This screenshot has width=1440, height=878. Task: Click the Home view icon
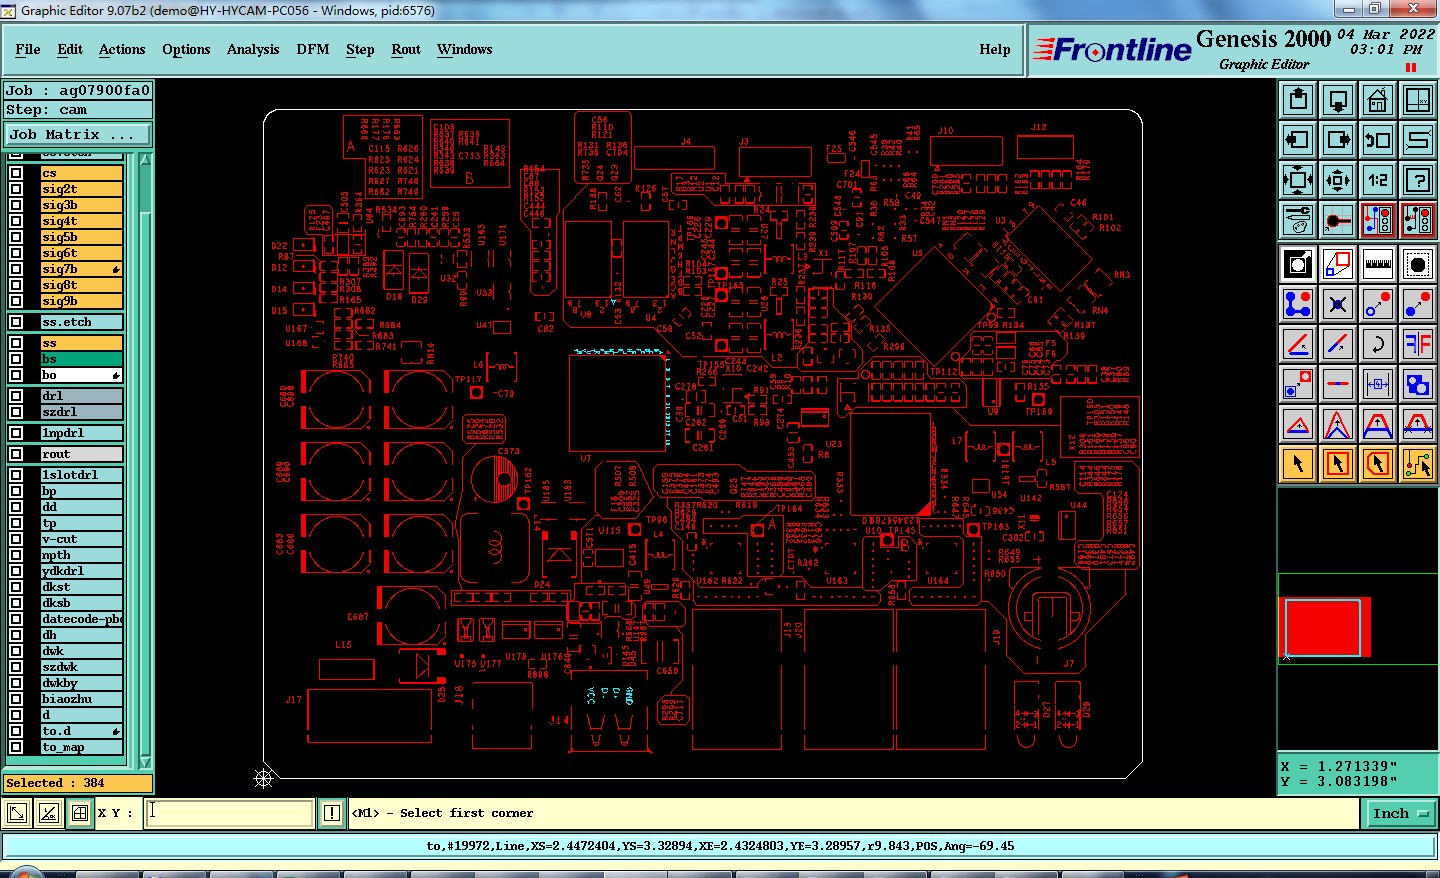pyautogui.click(x=1378, y=100)
